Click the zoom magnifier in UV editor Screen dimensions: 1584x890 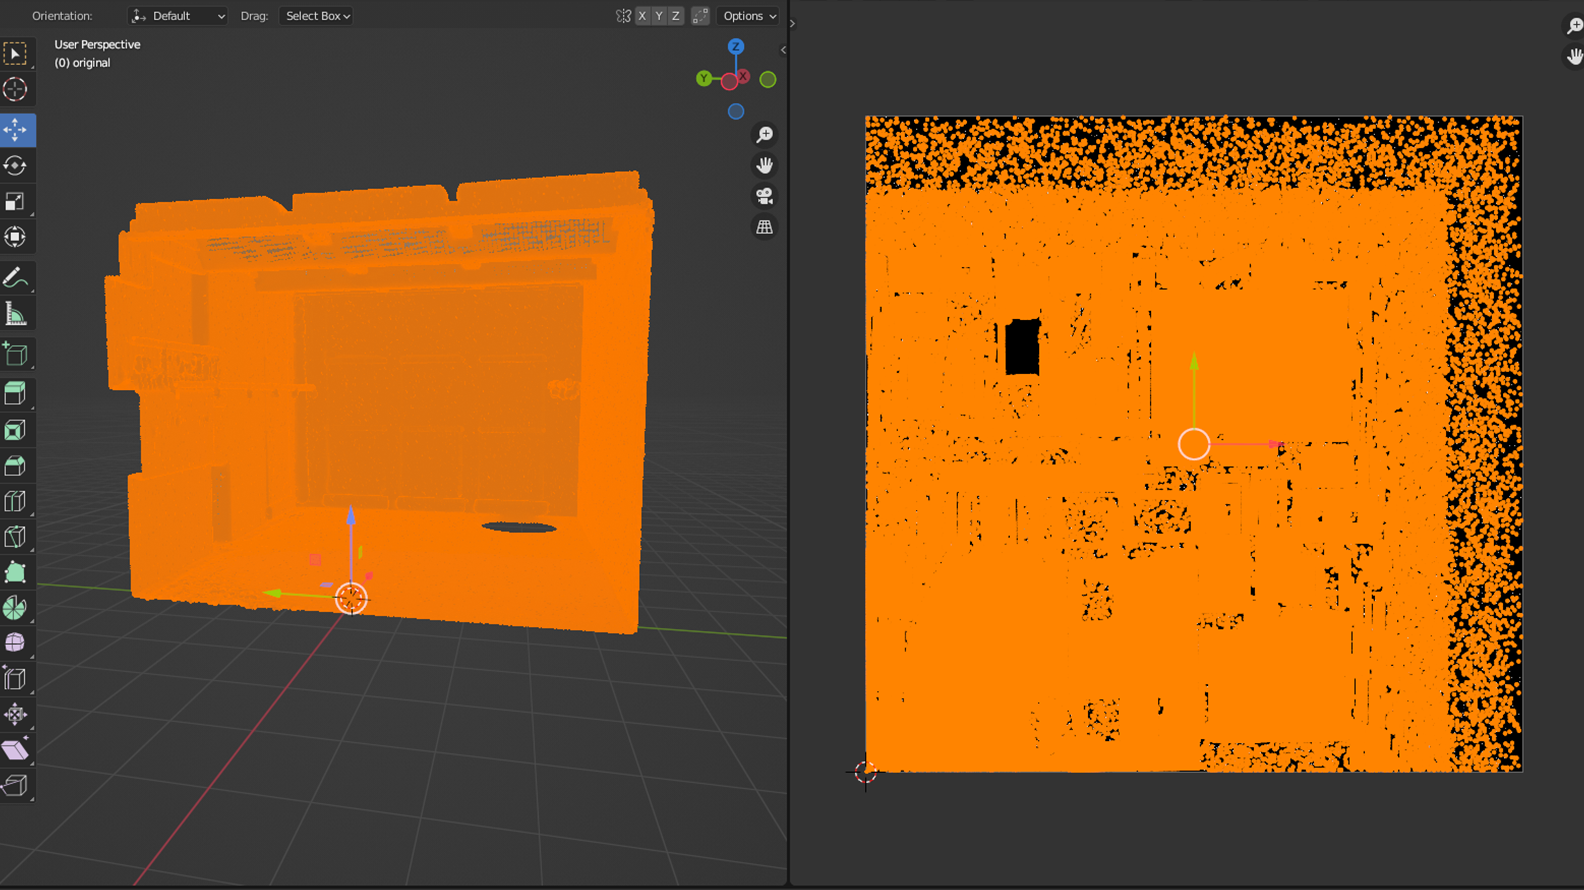click(x=1574, y=26)
